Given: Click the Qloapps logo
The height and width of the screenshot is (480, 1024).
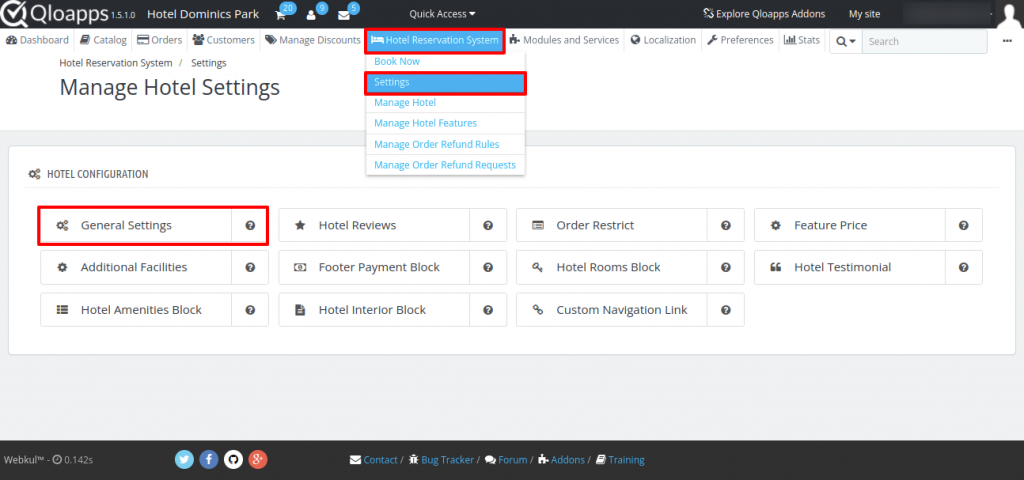Looking at the screenshot, I should point(55,14).
